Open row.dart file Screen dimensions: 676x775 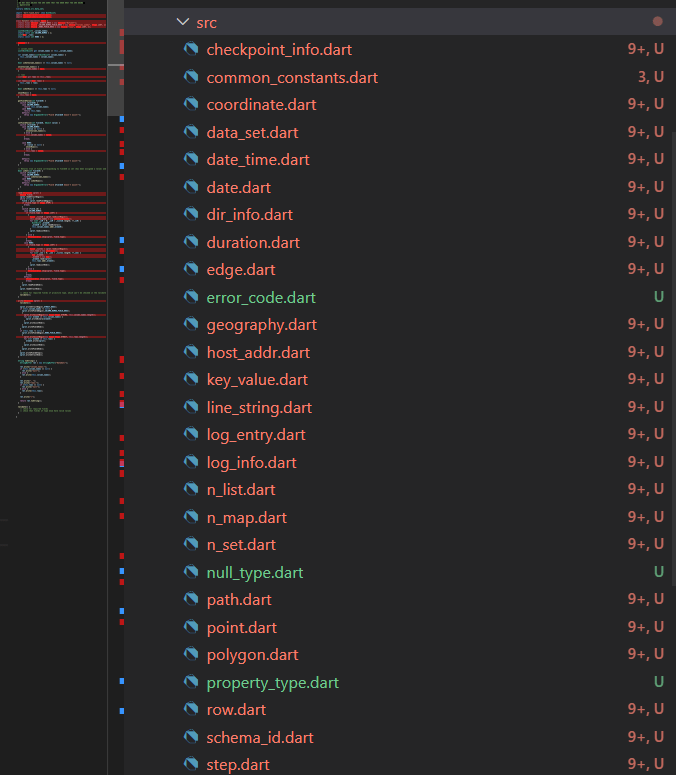pyautogui.click(x=236, y=709)
